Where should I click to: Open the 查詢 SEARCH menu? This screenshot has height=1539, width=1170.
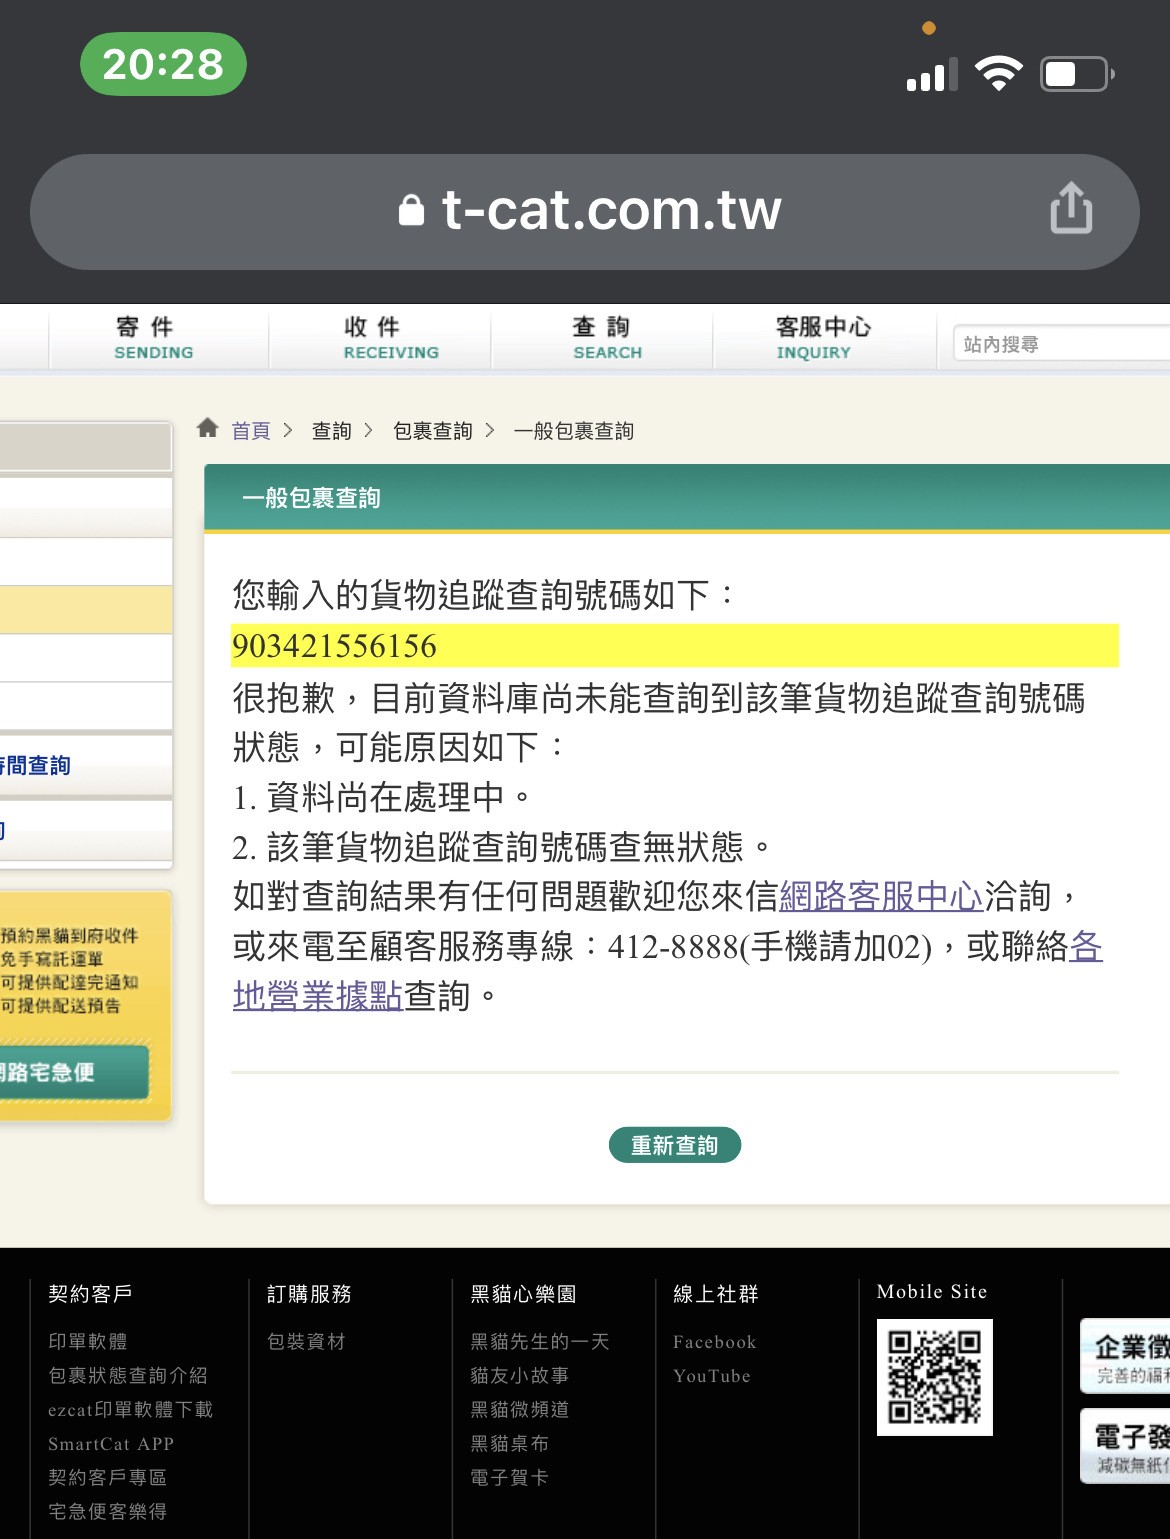(607, 338)
